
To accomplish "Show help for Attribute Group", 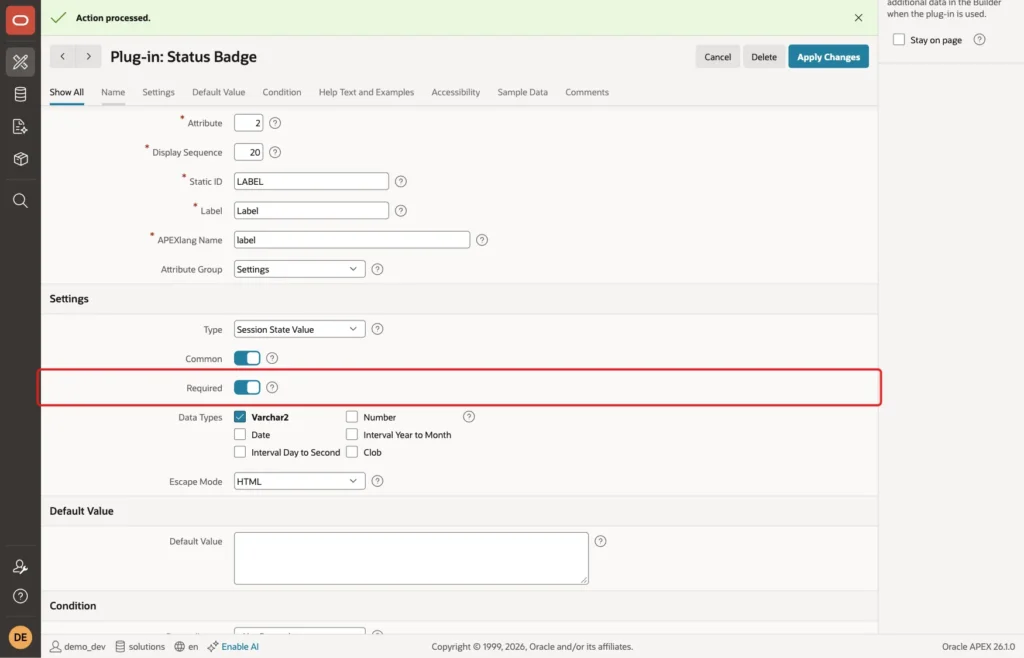I will pos(377,269).
